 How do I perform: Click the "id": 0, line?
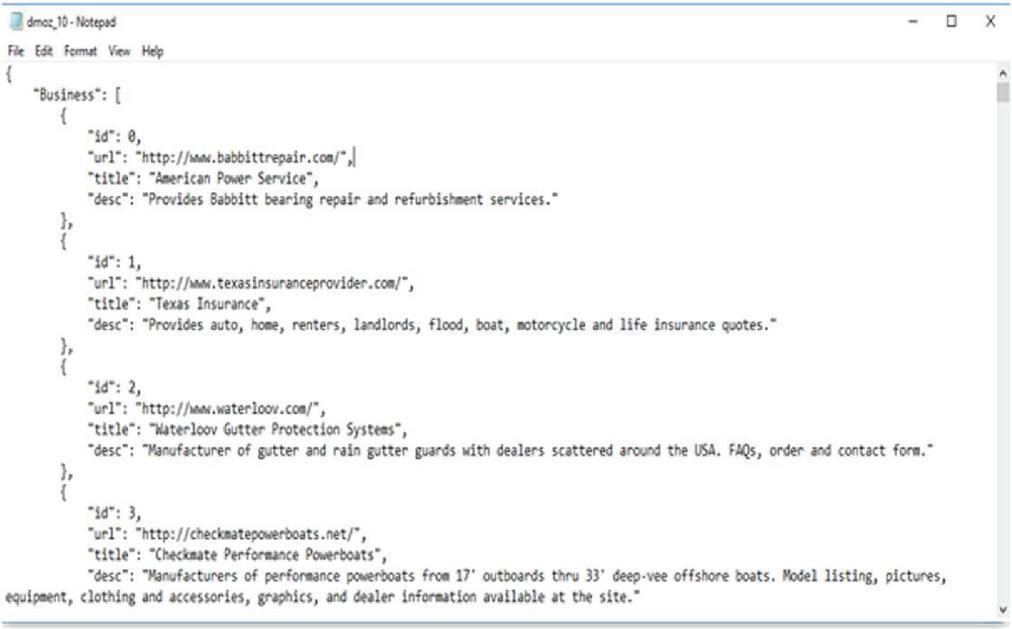pos(114,137)
